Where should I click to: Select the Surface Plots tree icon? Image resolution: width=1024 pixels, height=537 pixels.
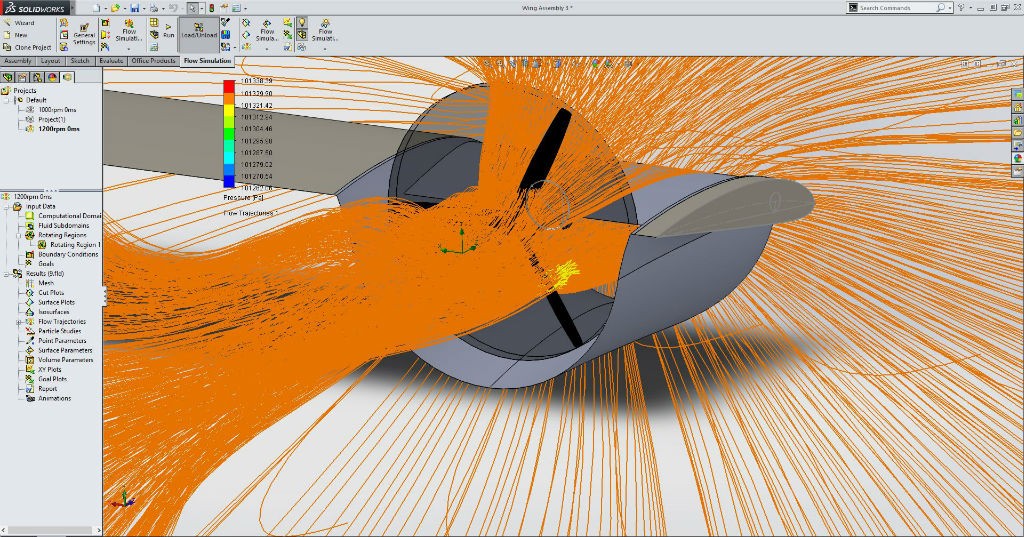[30, 302]
